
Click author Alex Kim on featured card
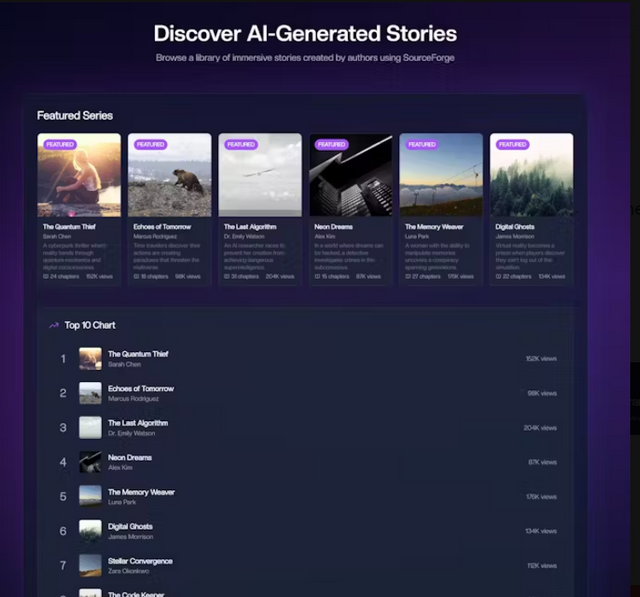pos(325,237)
